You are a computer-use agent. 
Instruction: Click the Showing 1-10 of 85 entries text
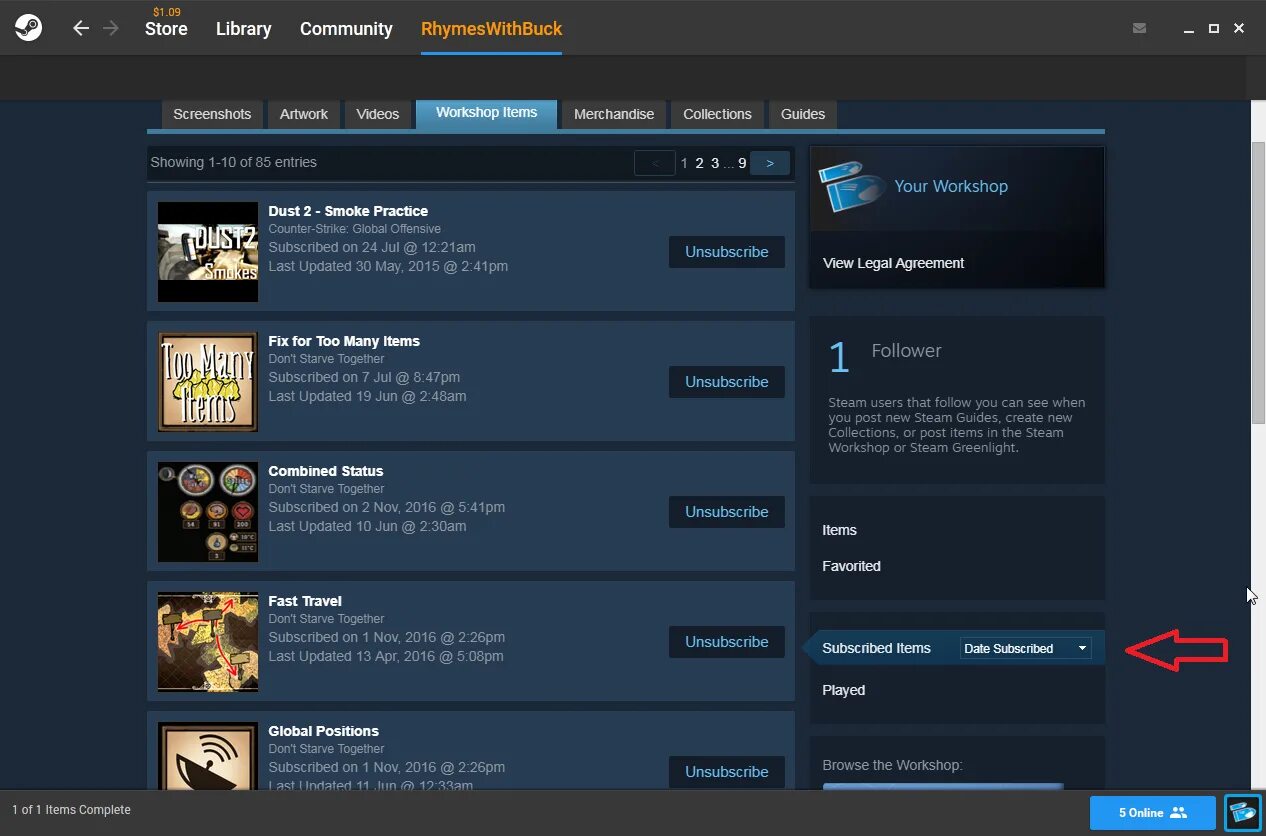point(233,162)
